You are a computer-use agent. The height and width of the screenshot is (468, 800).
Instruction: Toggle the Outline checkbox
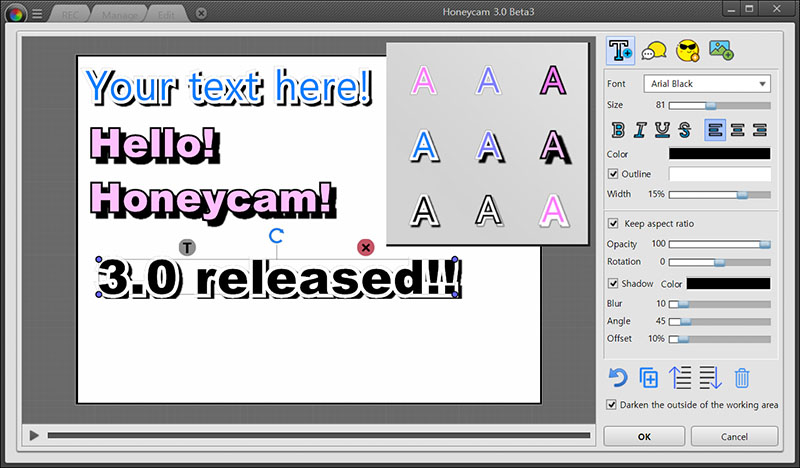click(613, 174)
